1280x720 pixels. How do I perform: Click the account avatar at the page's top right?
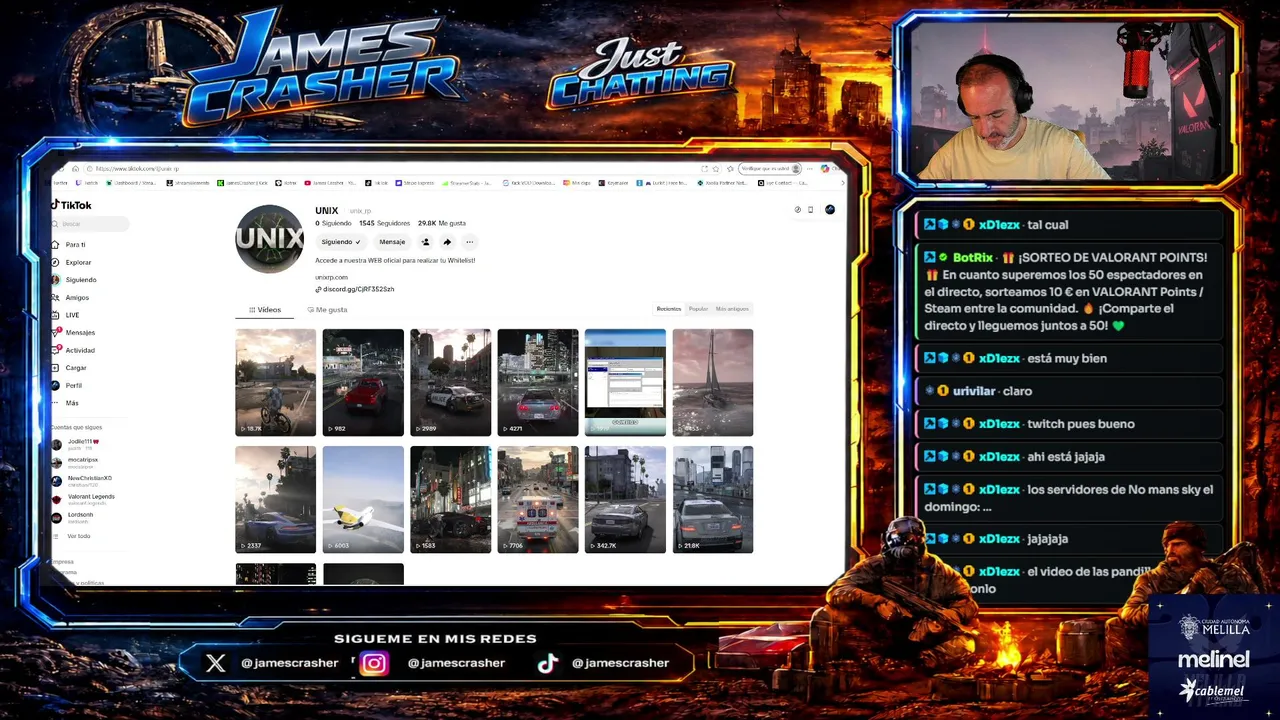(x=830, y=209)
